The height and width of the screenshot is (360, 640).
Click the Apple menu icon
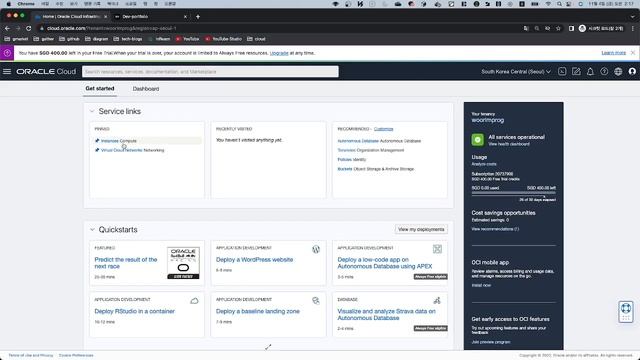coord(8,4)
